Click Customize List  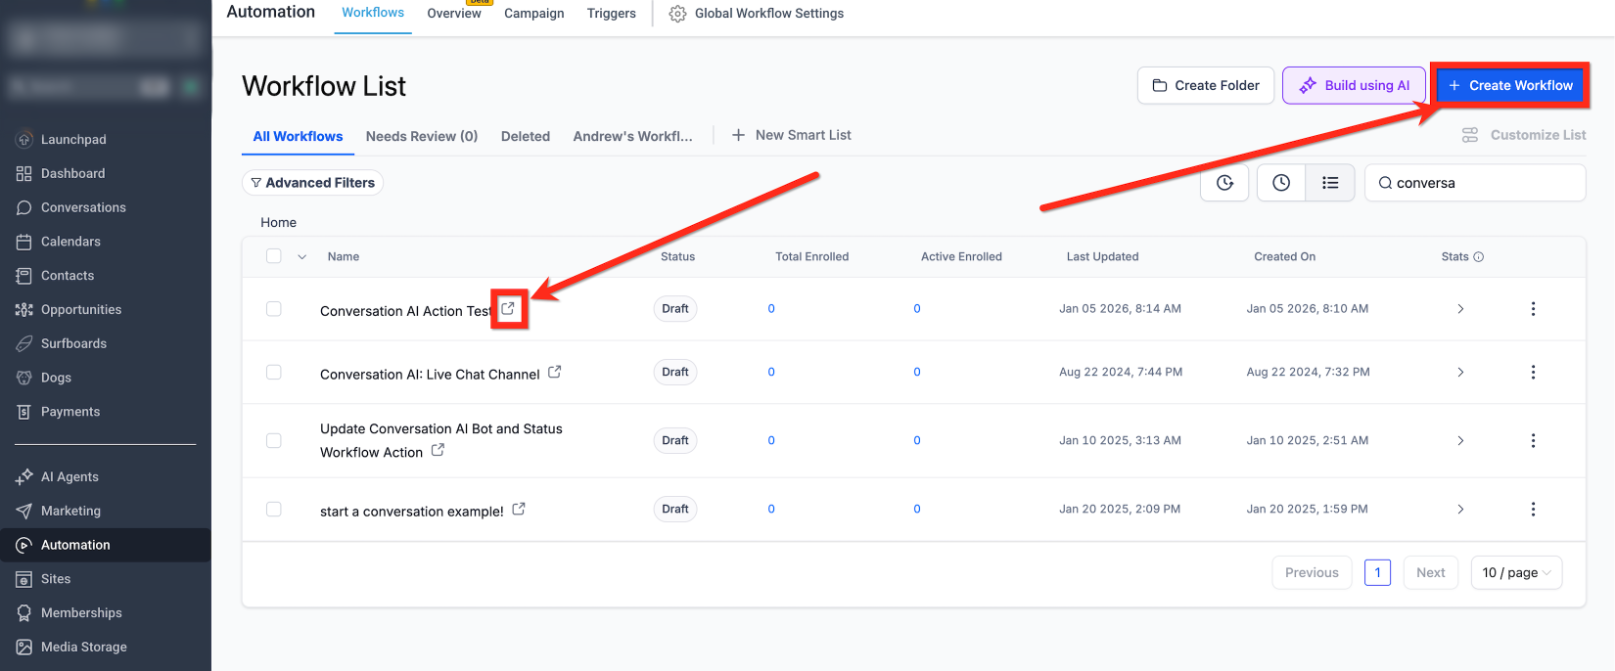pyautogui.click(x=1524, y=135)
